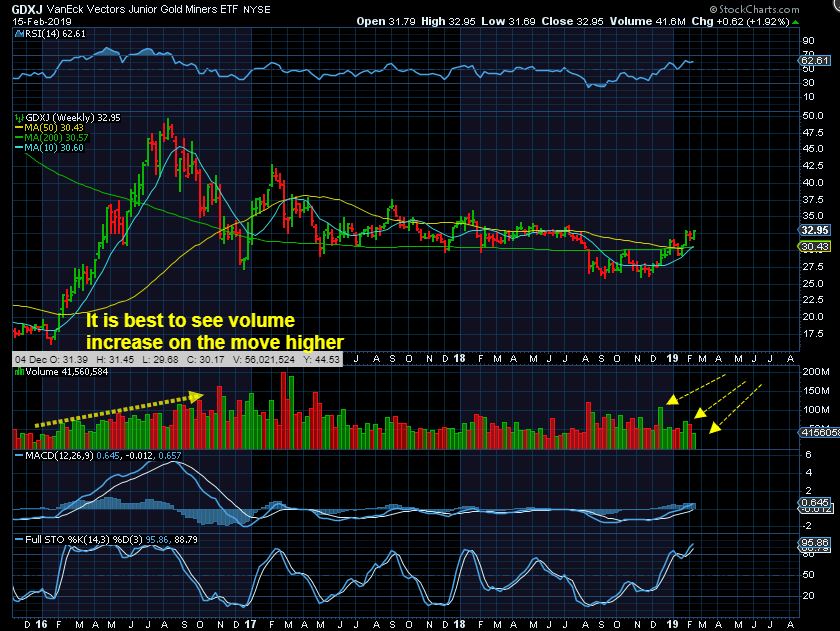Click the 0.645 MACD value tag on right axis
Viewport: 840px width, 631px height.
click(815, 502)
